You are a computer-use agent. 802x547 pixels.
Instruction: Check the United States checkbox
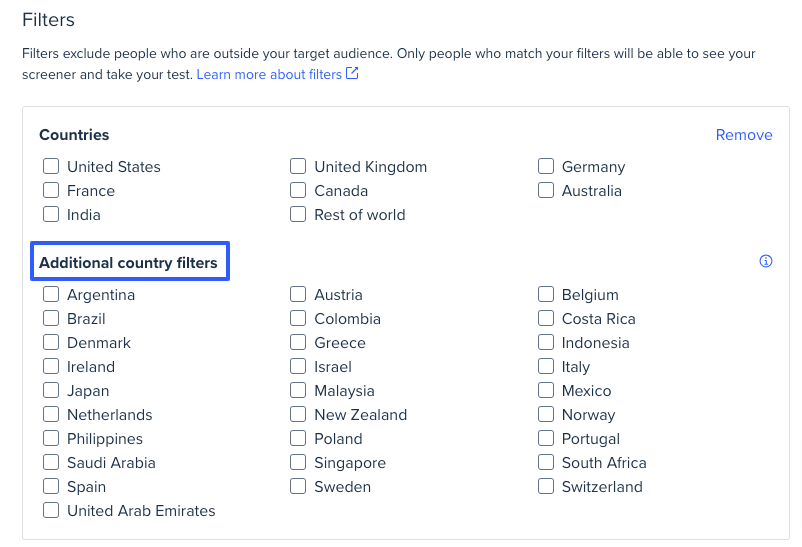[51, 166]
